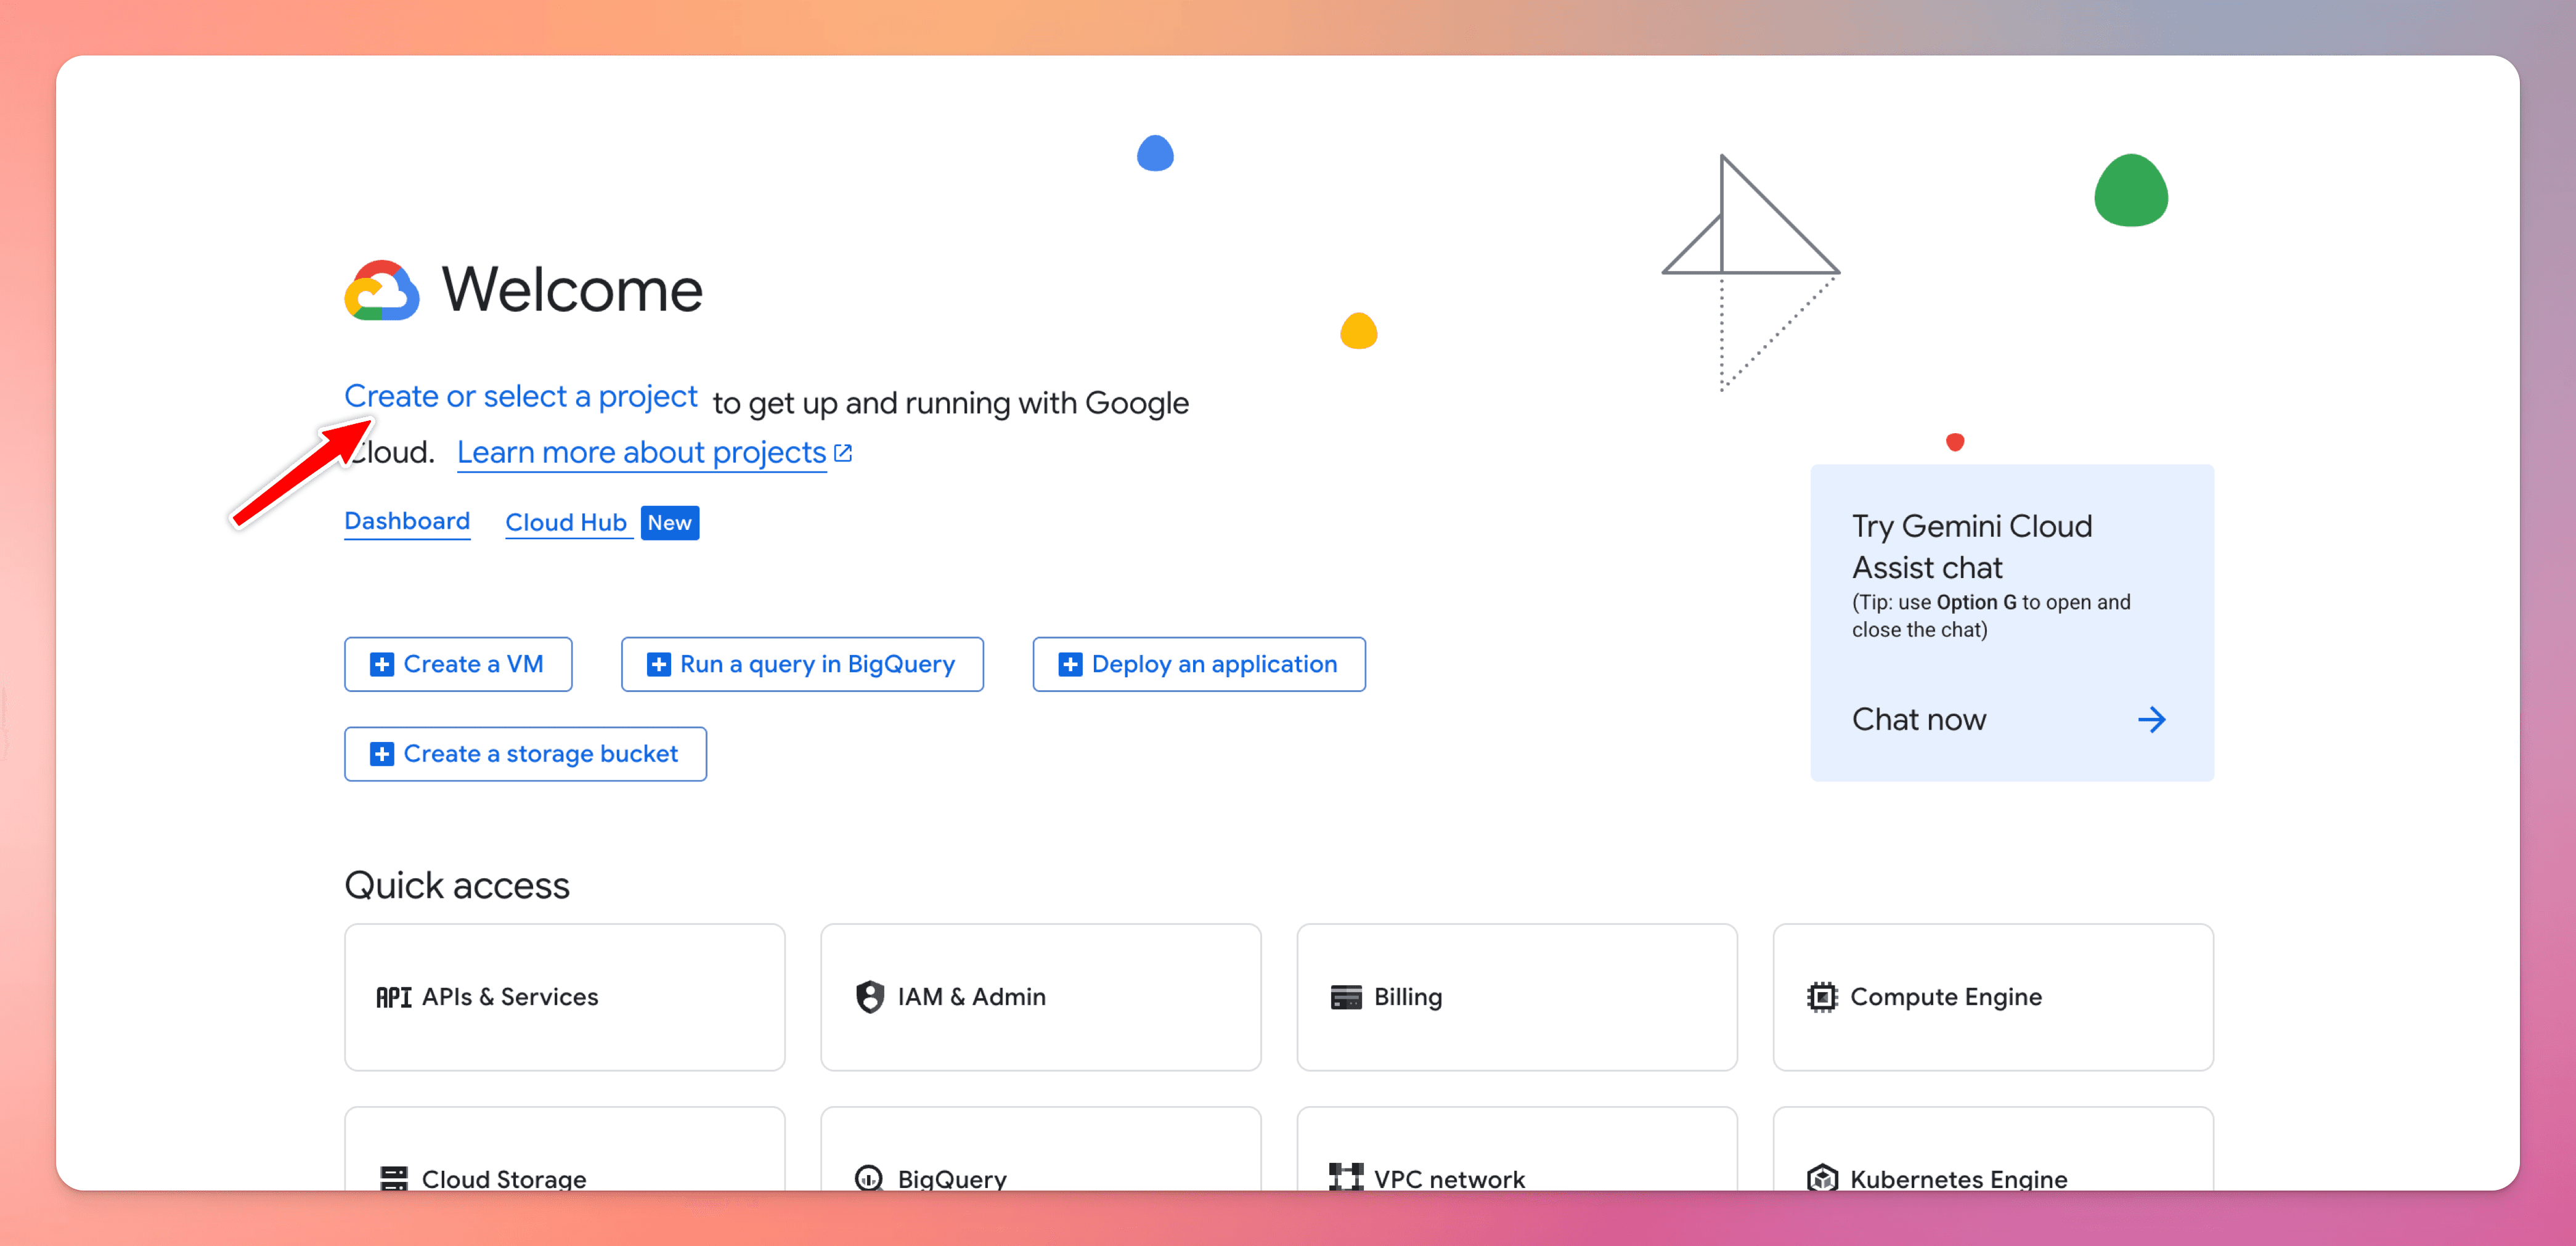Click the Billing card icon
This screenshot has height=1246, width=2576.
[x=1346, y=997]
